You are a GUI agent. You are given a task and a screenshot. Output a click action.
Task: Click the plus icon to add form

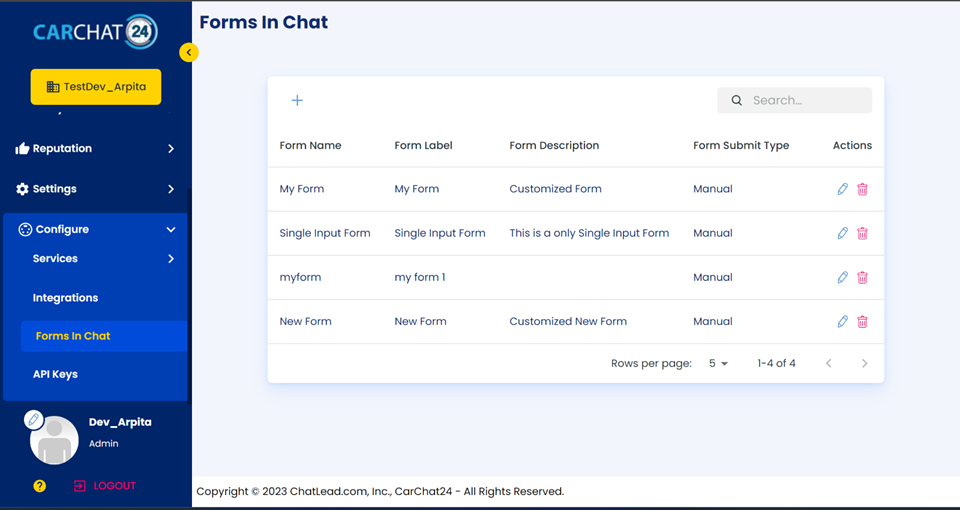(297, 100)
